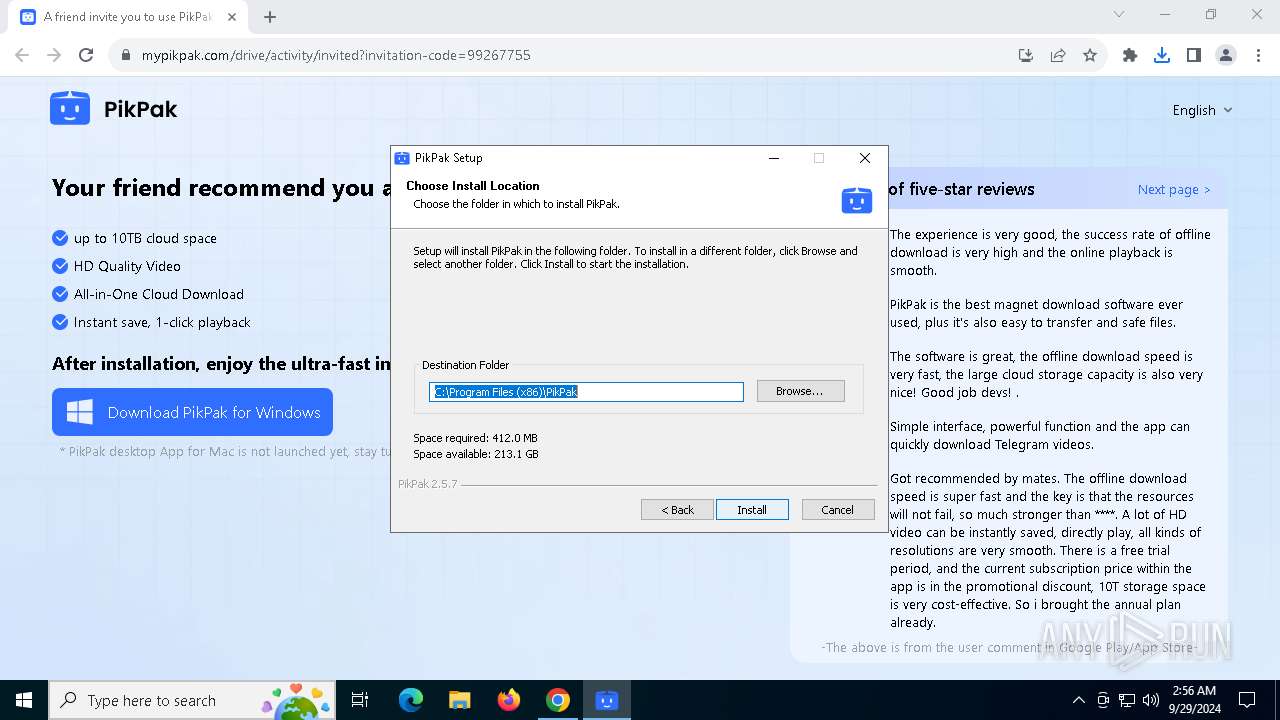
Task: Open the English language dropdown
Action: click(x=1202, y=110)
